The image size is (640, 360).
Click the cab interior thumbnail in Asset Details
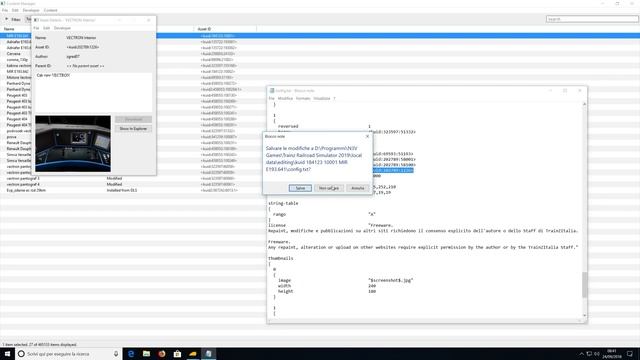click(73, 143)
